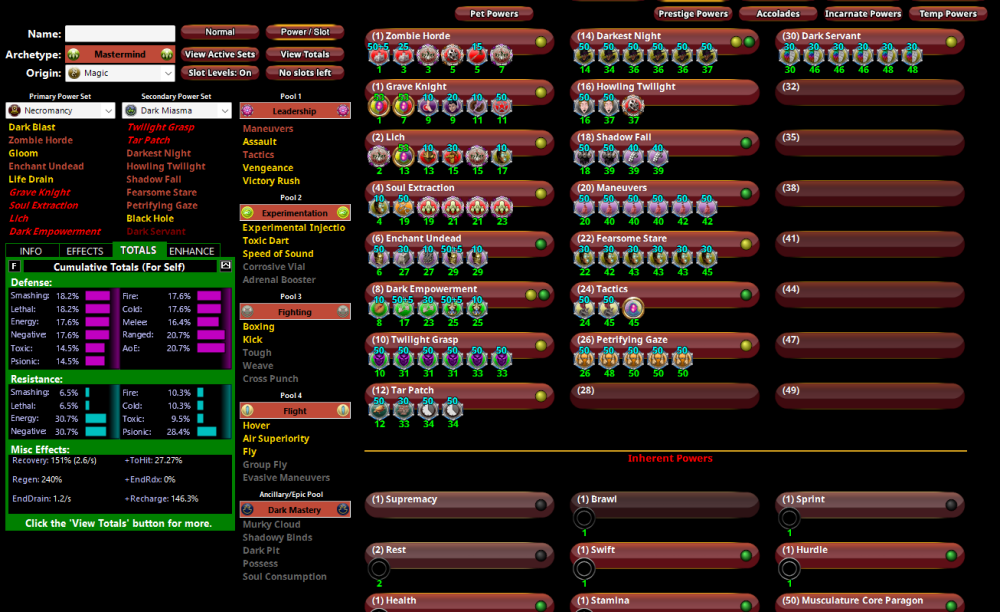Toggle Enchant Undead's green status light
This screenshot has height=612, width=1000.
coord(541,244)
